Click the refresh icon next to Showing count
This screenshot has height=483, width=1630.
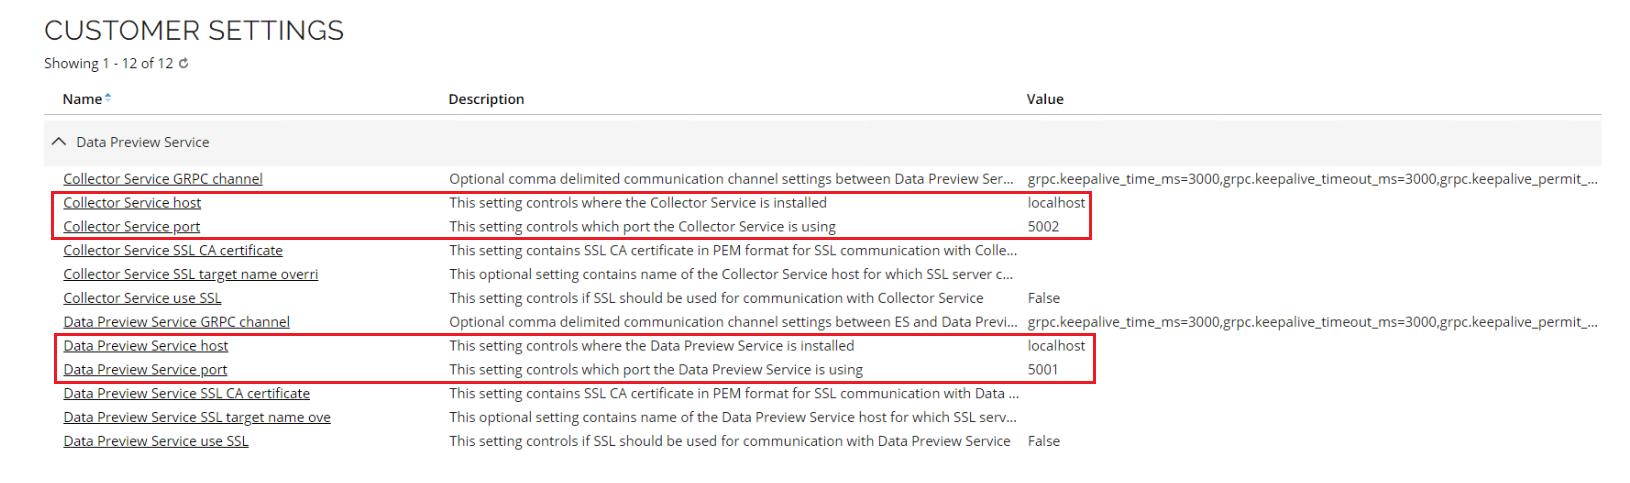tap(184, 63)
